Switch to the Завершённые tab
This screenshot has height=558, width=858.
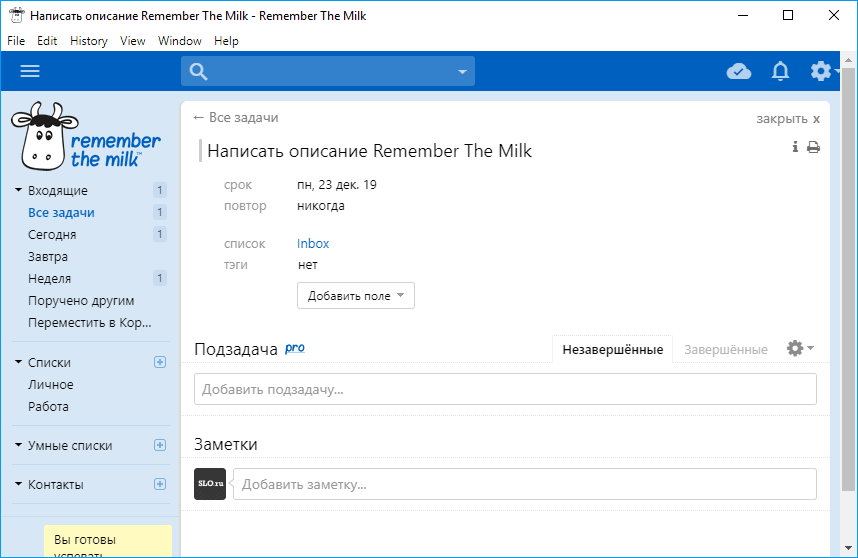726,349
